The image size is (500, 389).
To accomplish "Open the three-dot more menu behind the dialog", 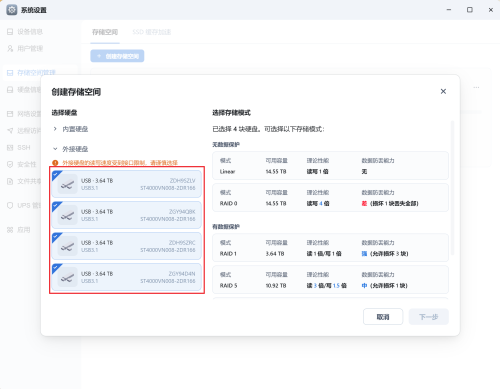I will coord(476,87).
